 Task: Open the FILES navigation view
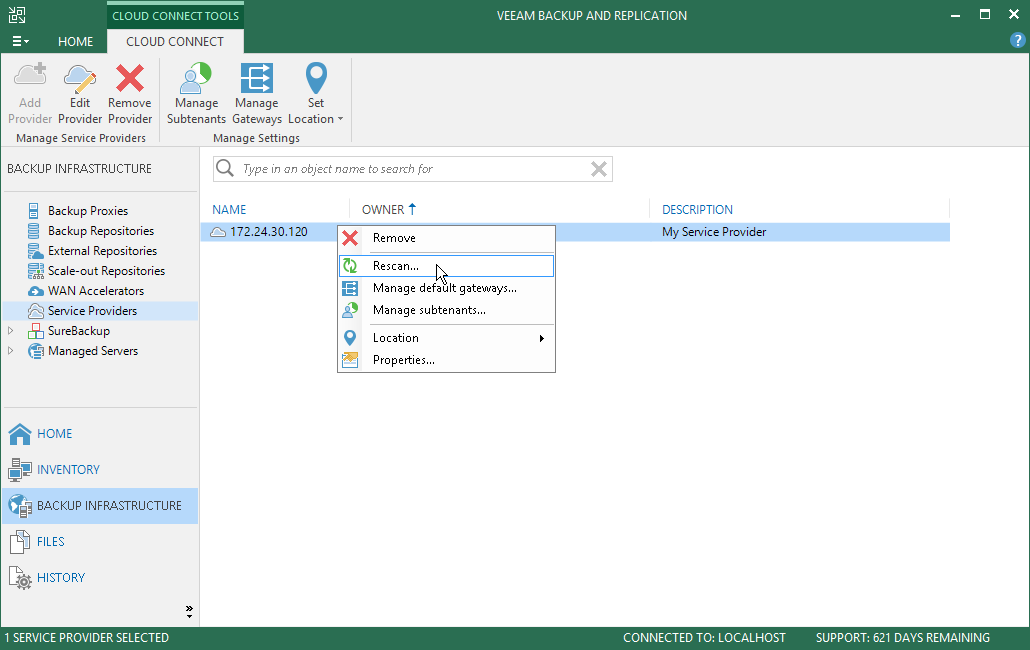[100, 542]
